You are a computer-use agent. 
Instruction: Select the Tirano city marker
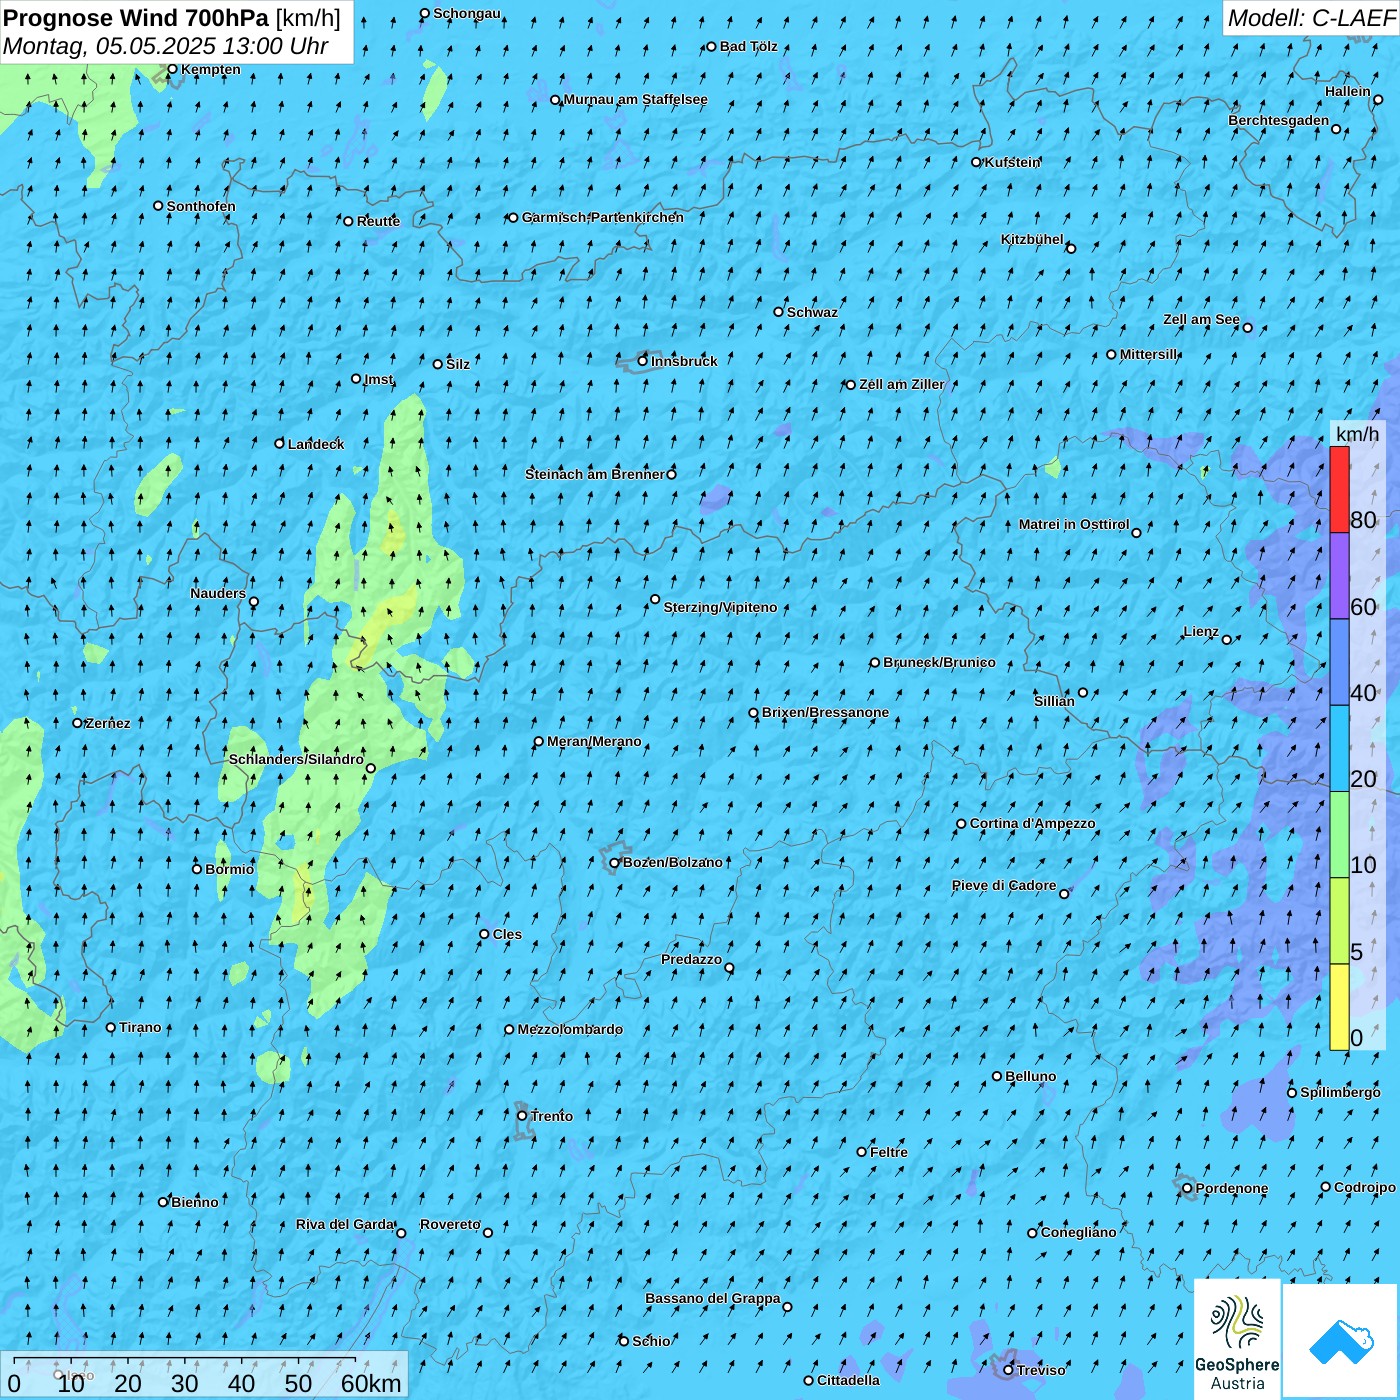tap(111, 1027)
